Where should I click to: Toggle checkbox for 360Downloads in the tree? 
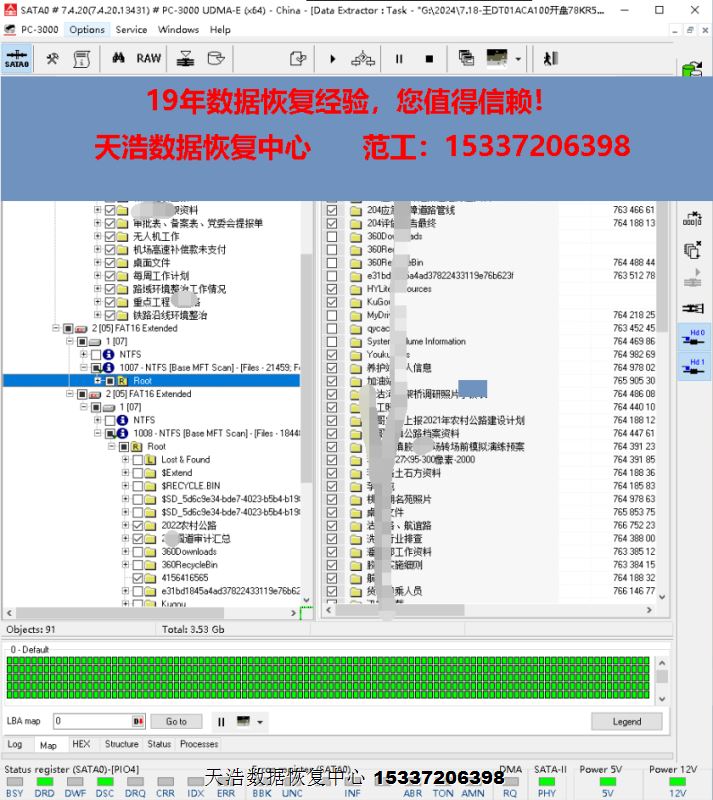click(138, 551)
